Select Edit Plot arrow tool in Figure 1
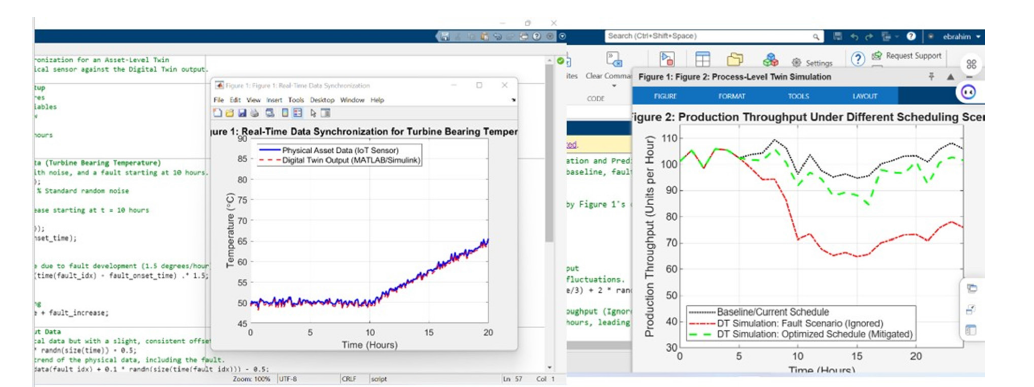This screenshot has height=387, width=1034. 313,113
